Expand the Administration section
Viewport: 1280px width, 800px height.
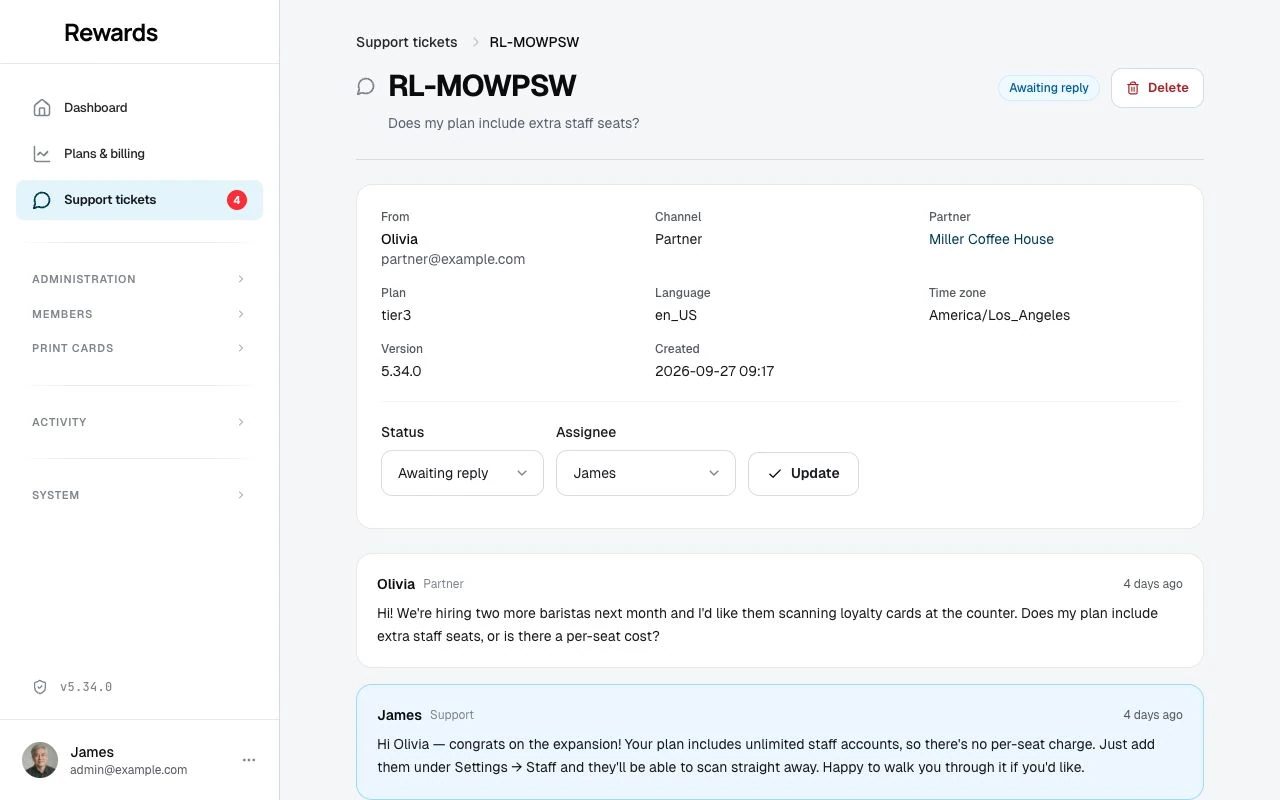pos(139,279)
